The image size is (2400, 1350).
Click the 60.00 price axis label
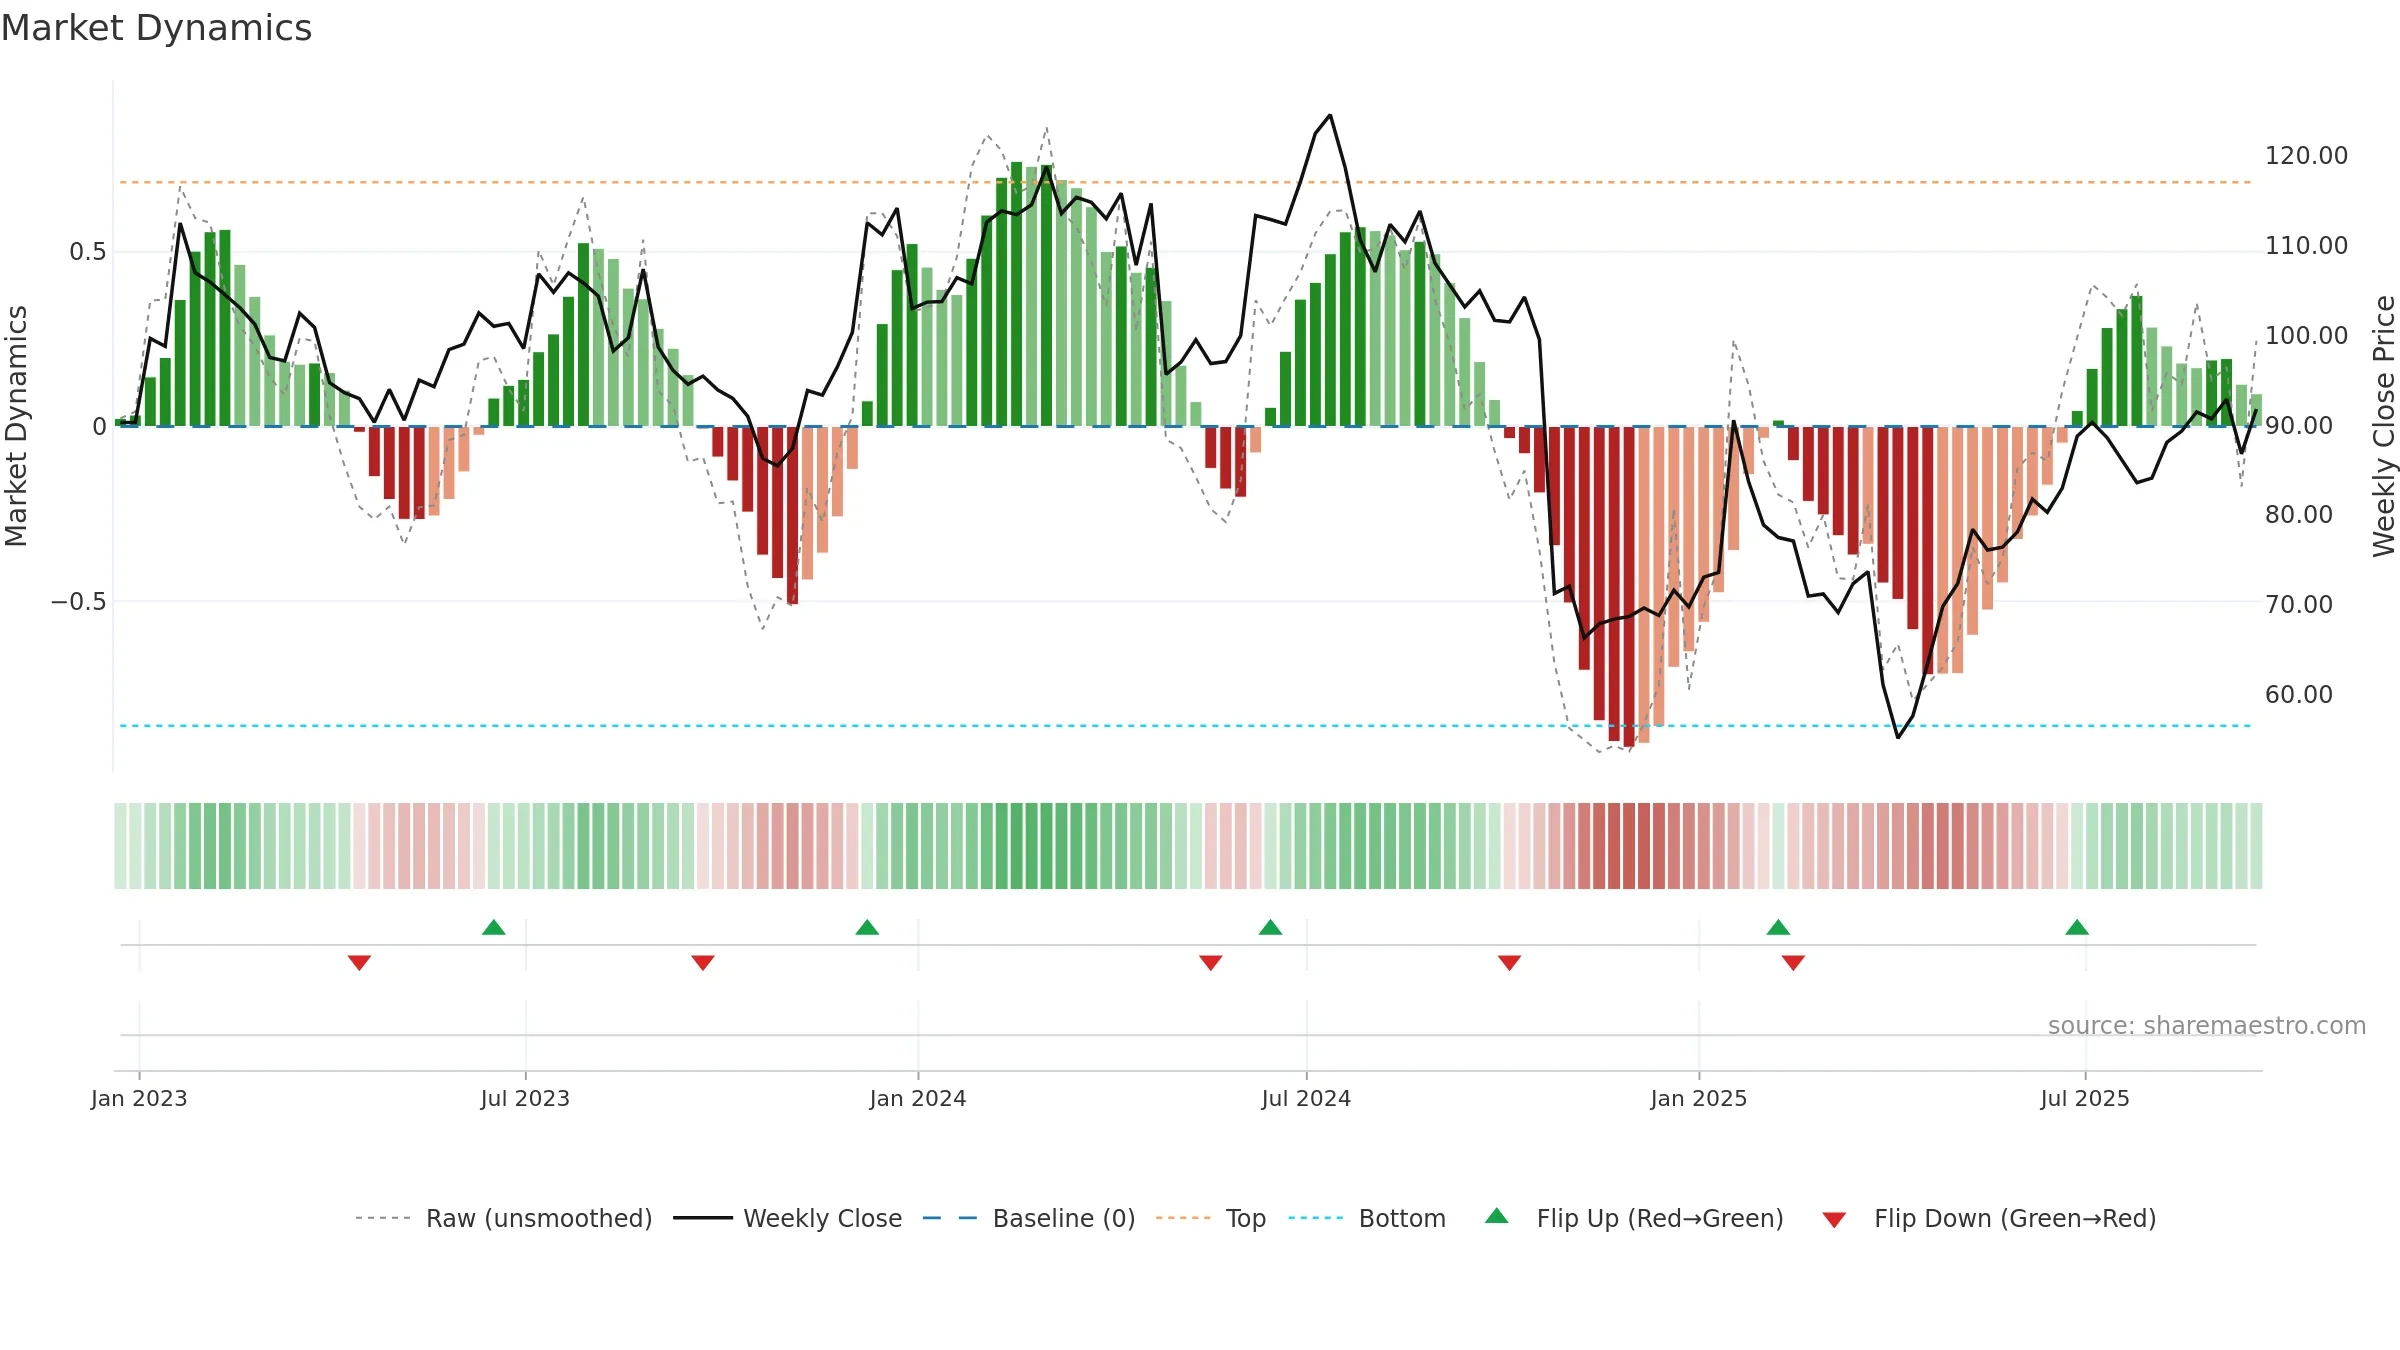(x=2299, y=695)
